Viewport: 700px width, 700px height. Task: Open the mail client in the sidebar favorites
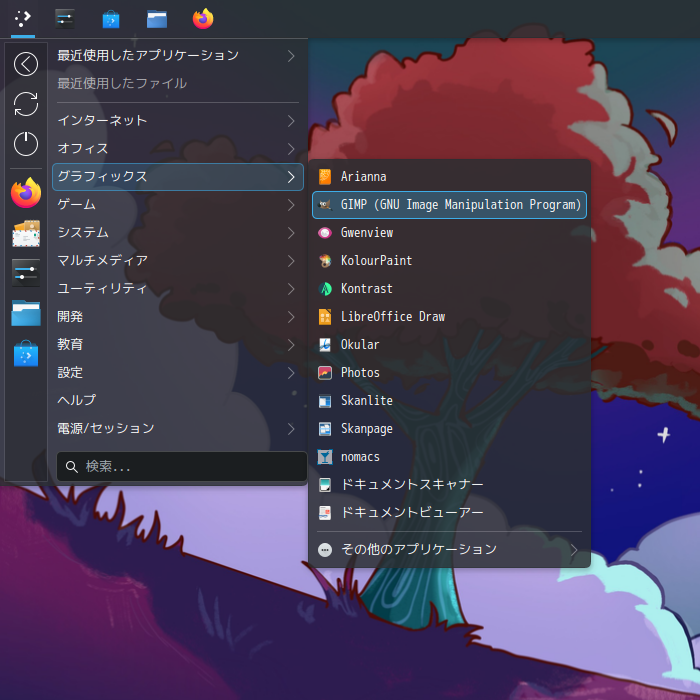(26, 233)
